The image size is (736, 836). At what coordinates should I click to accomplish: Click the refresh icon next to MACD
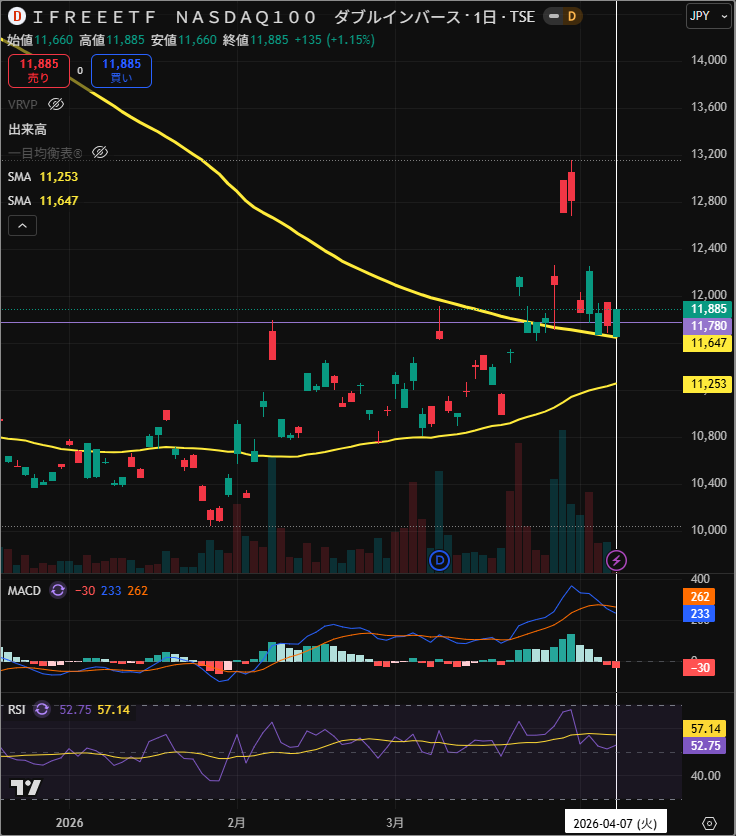58,590
